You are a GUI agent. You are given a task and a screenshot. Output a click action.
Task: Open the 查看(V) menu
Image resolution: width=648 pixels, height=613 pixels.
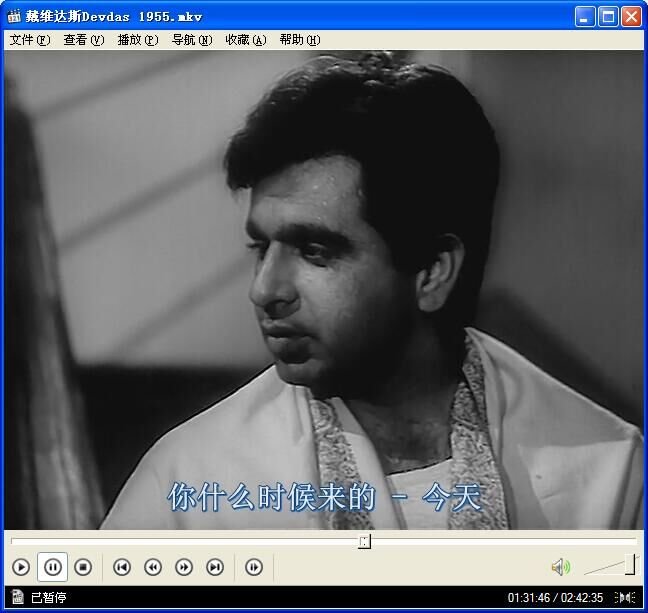pos(83,40)
